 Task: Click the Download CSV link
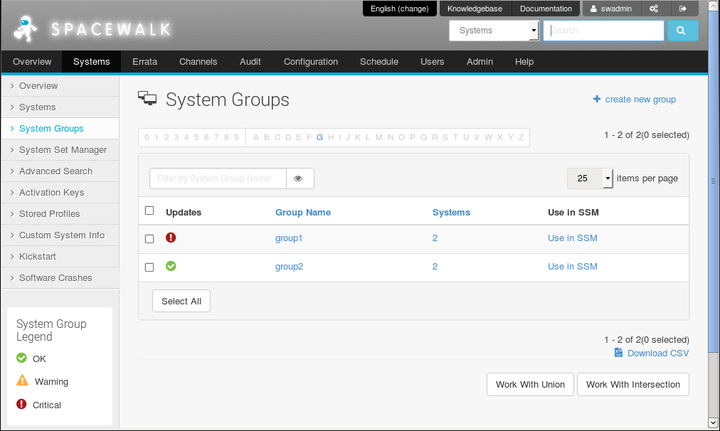tap(658, 353)
